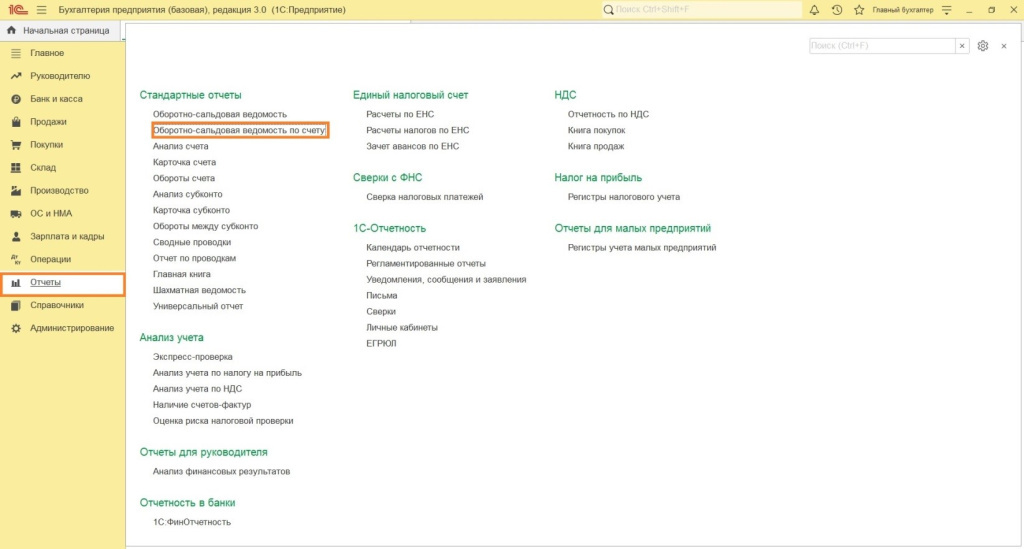Click the Склад grid icon

pos(16,168)
